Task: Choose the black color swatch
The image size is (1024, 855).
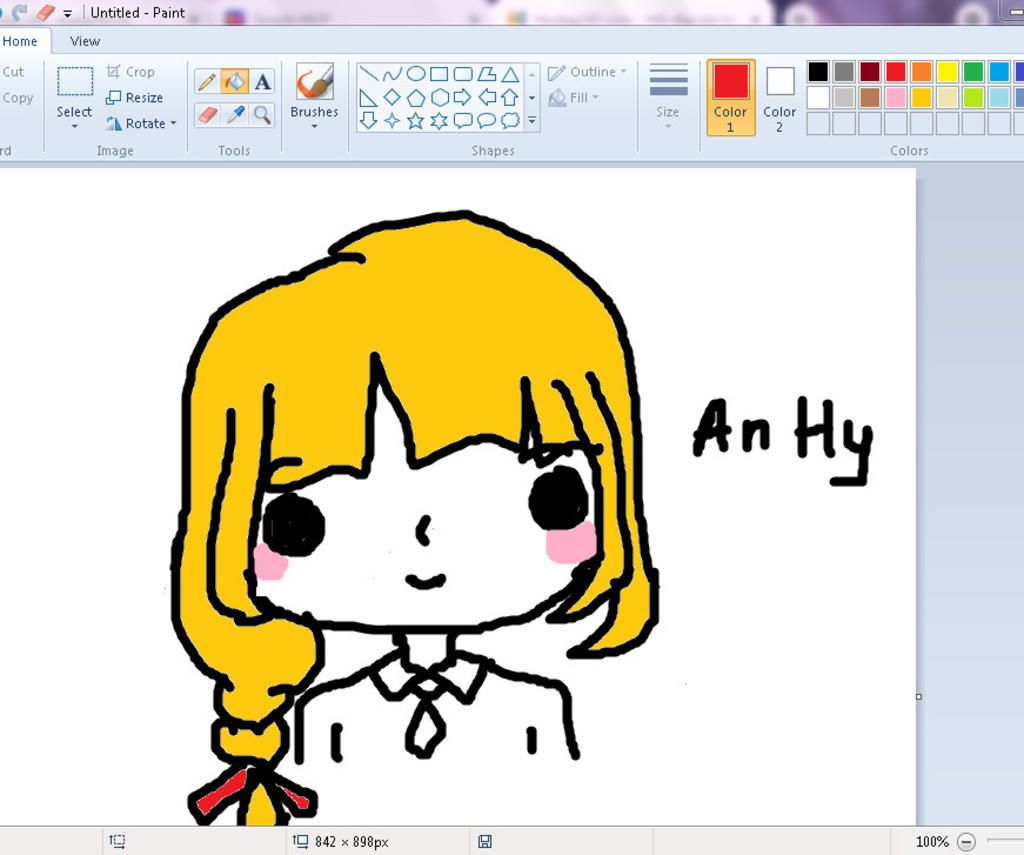Action: point(818,71)
